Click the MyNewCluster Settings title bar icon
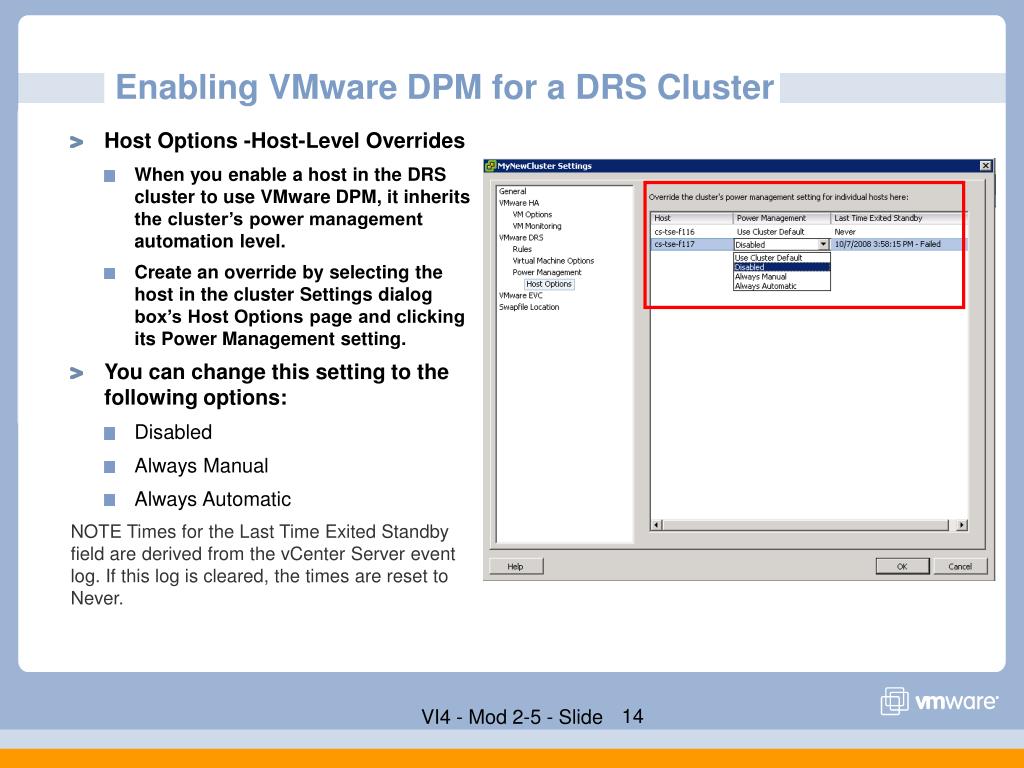This screenshot has height=768, width=1024. point(490,166)
